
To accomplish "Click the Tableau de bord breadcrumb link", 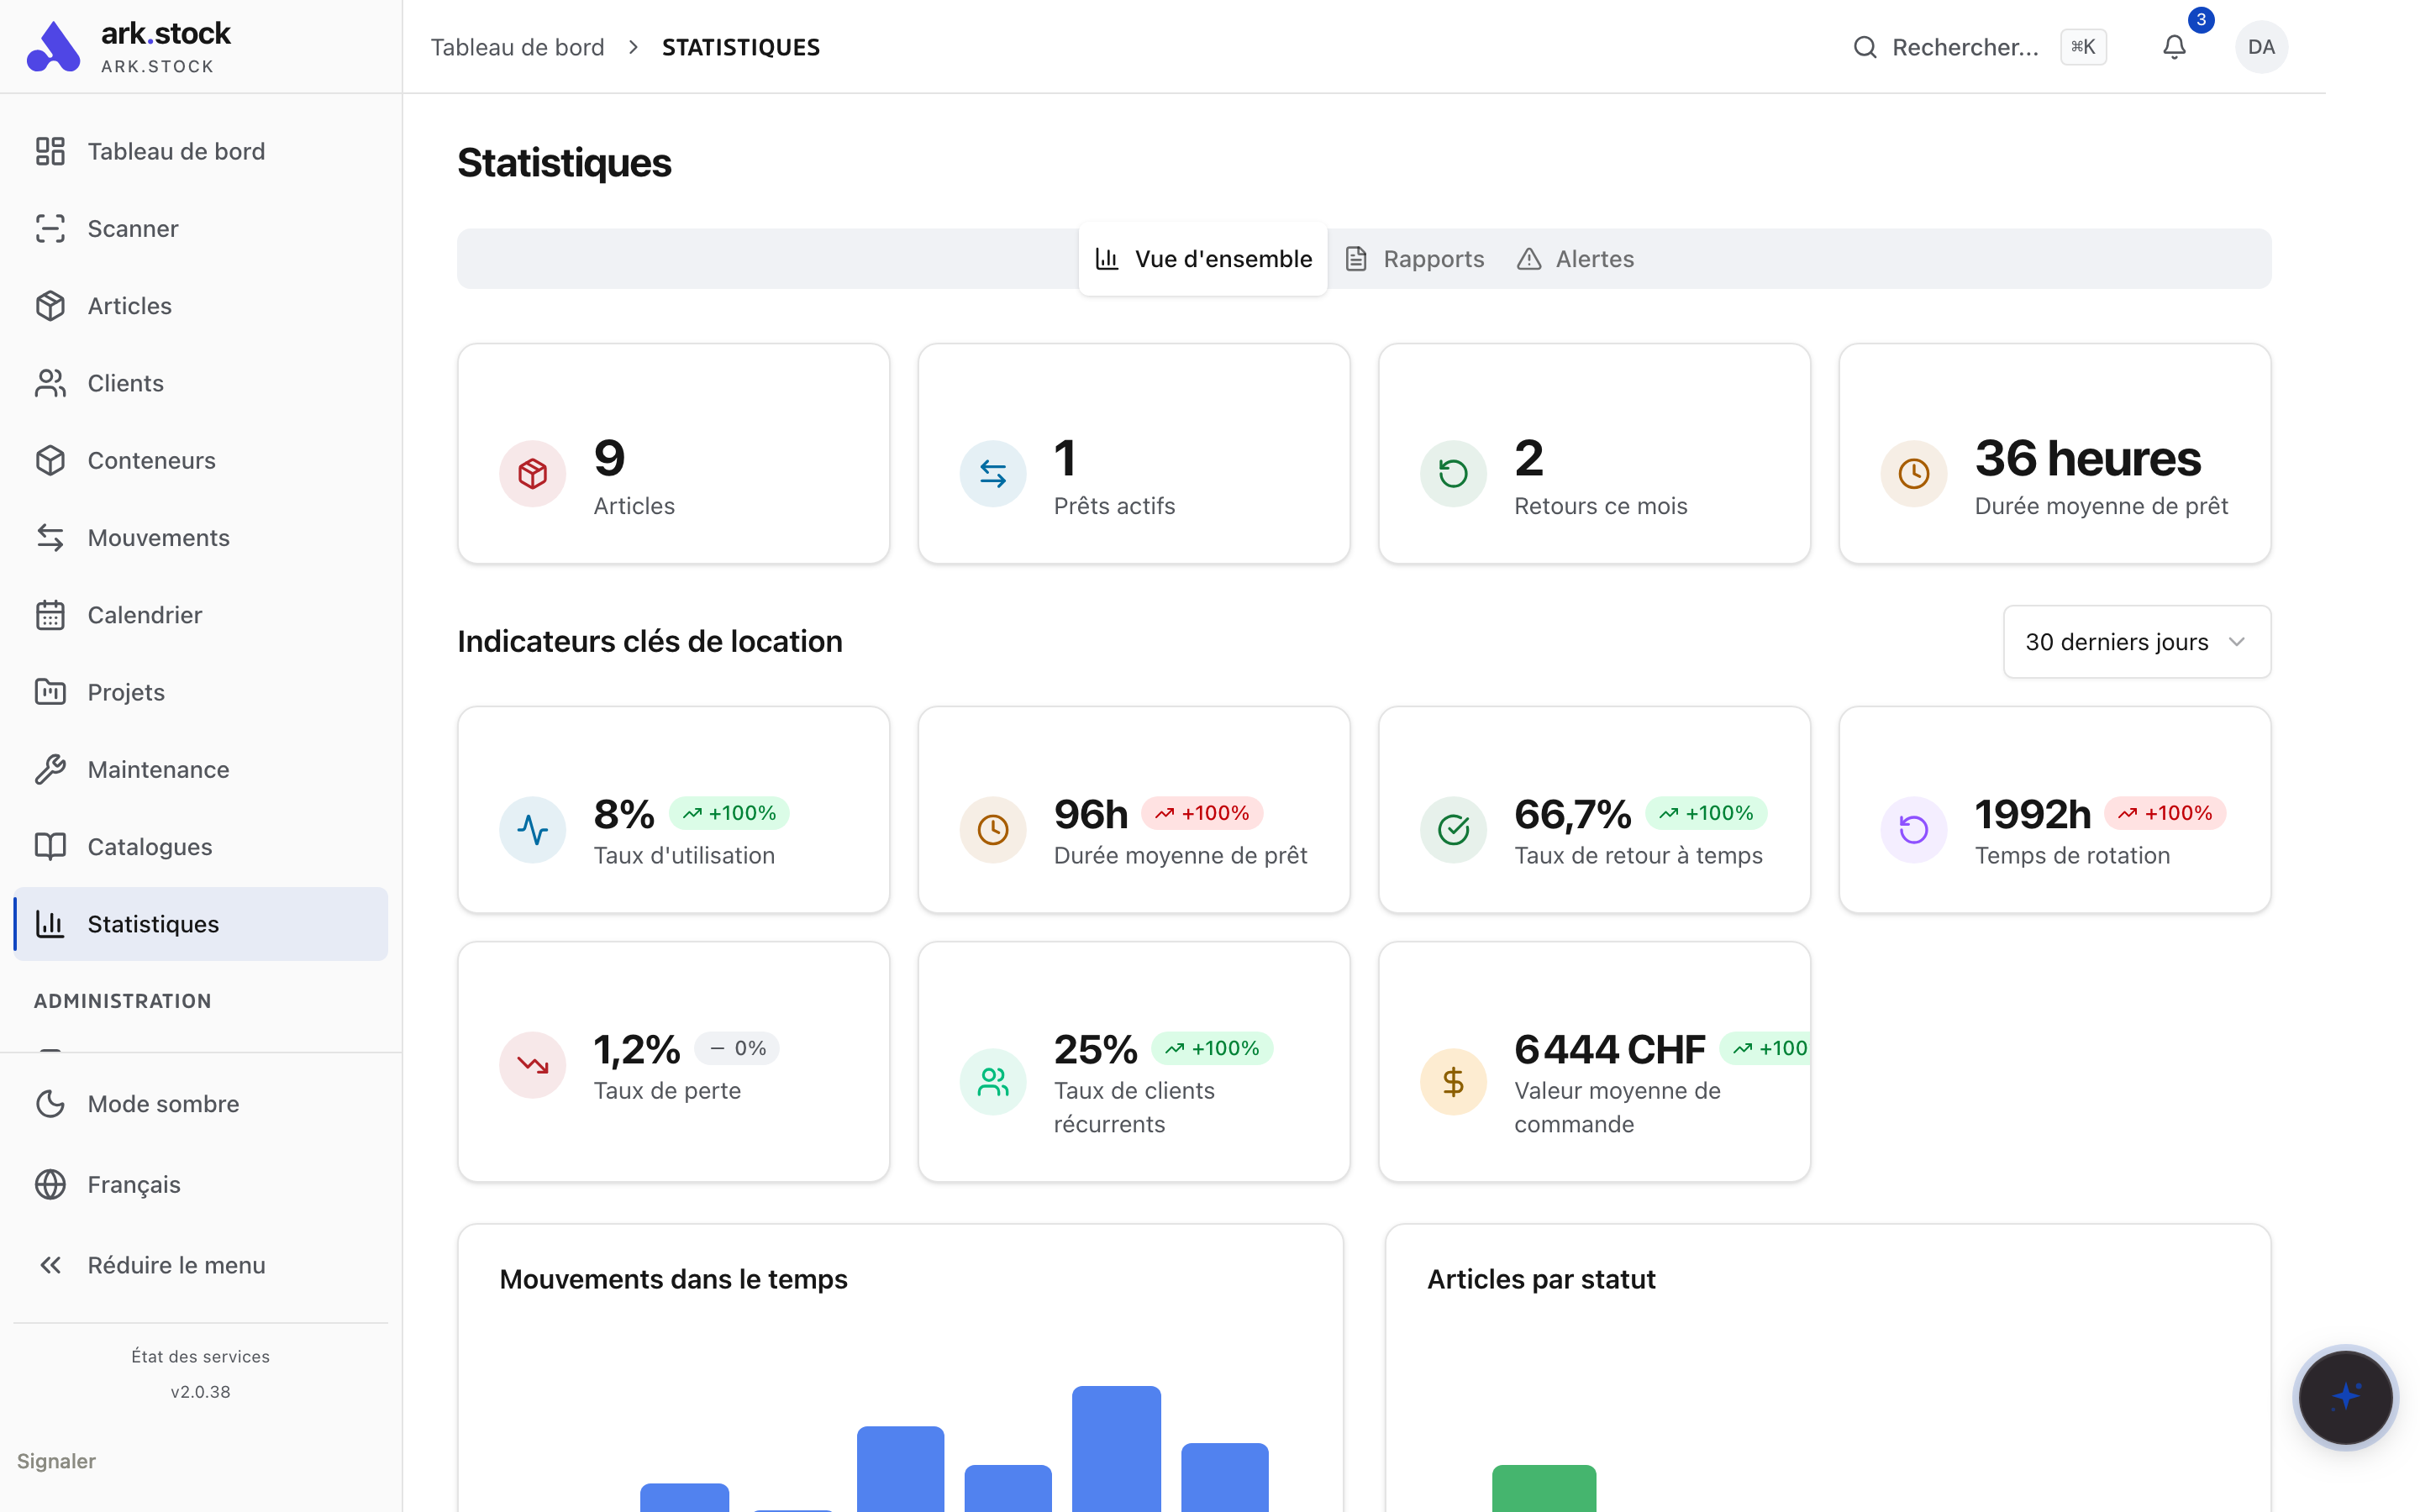I will click(x=517, y=47).
